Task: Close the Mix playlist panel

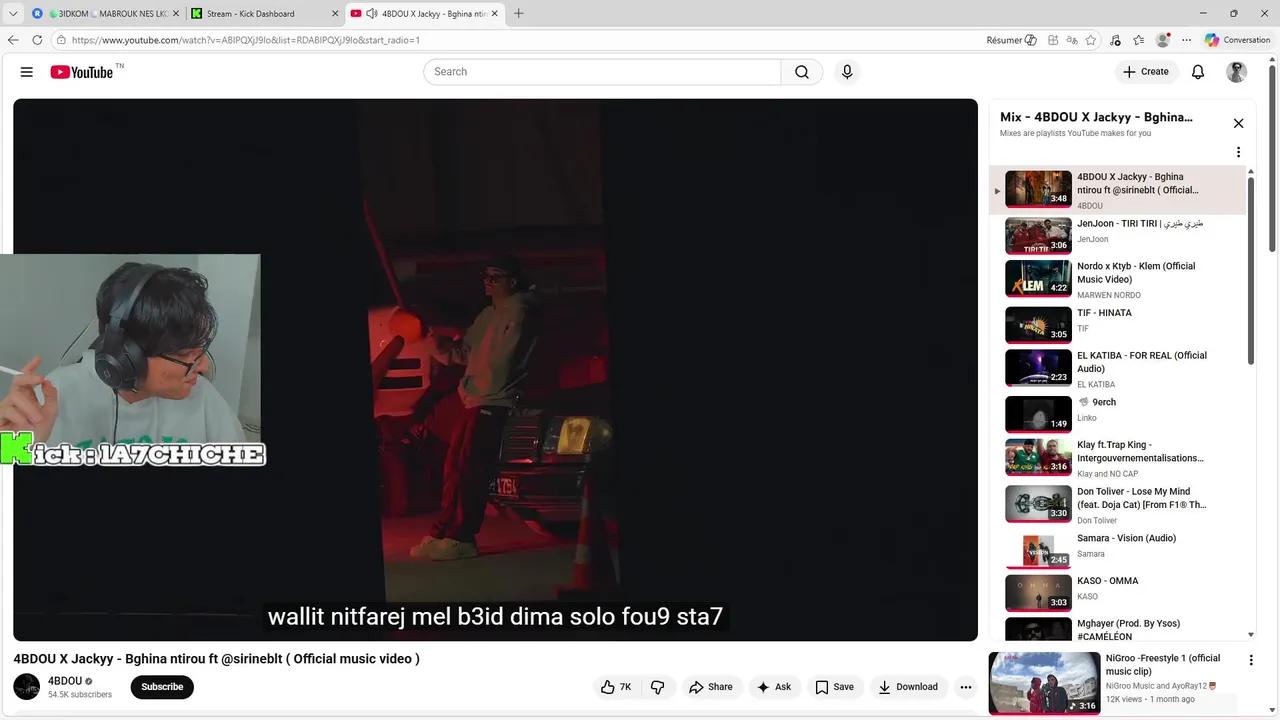Action: point(1238,123)
